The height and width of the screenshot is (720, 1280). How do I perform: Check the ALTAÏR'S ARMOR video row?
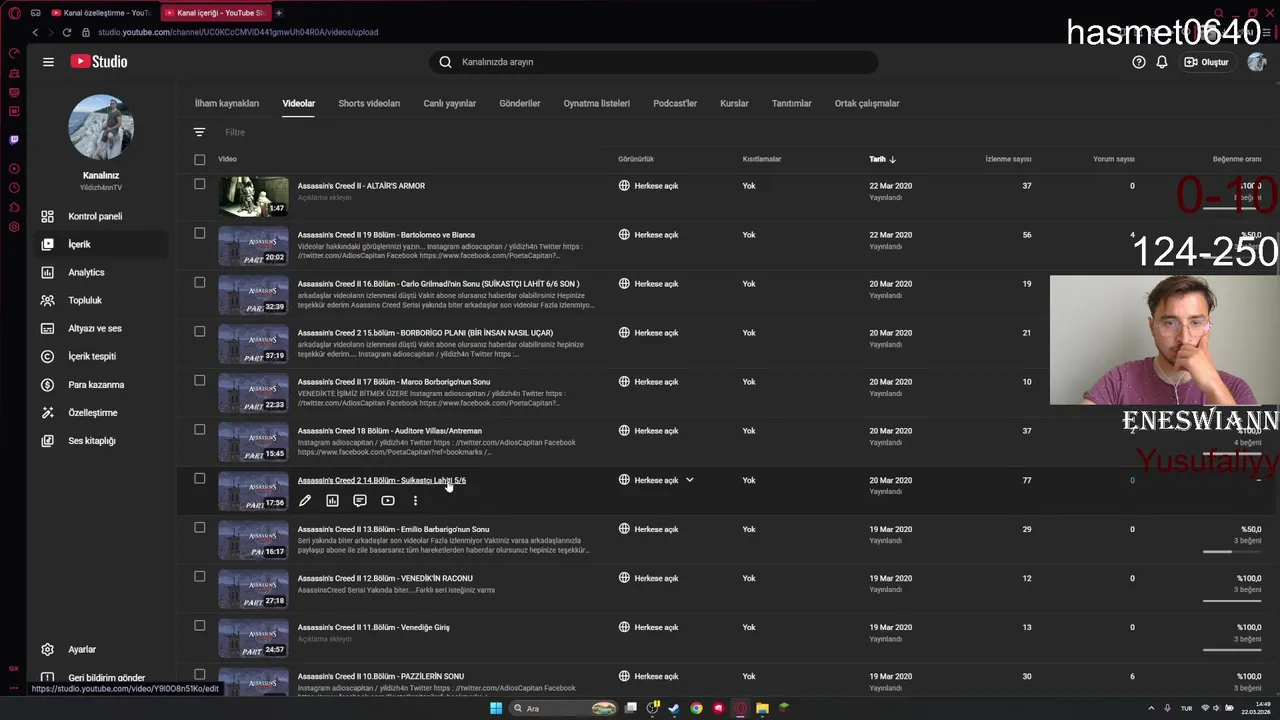point(200,184)
